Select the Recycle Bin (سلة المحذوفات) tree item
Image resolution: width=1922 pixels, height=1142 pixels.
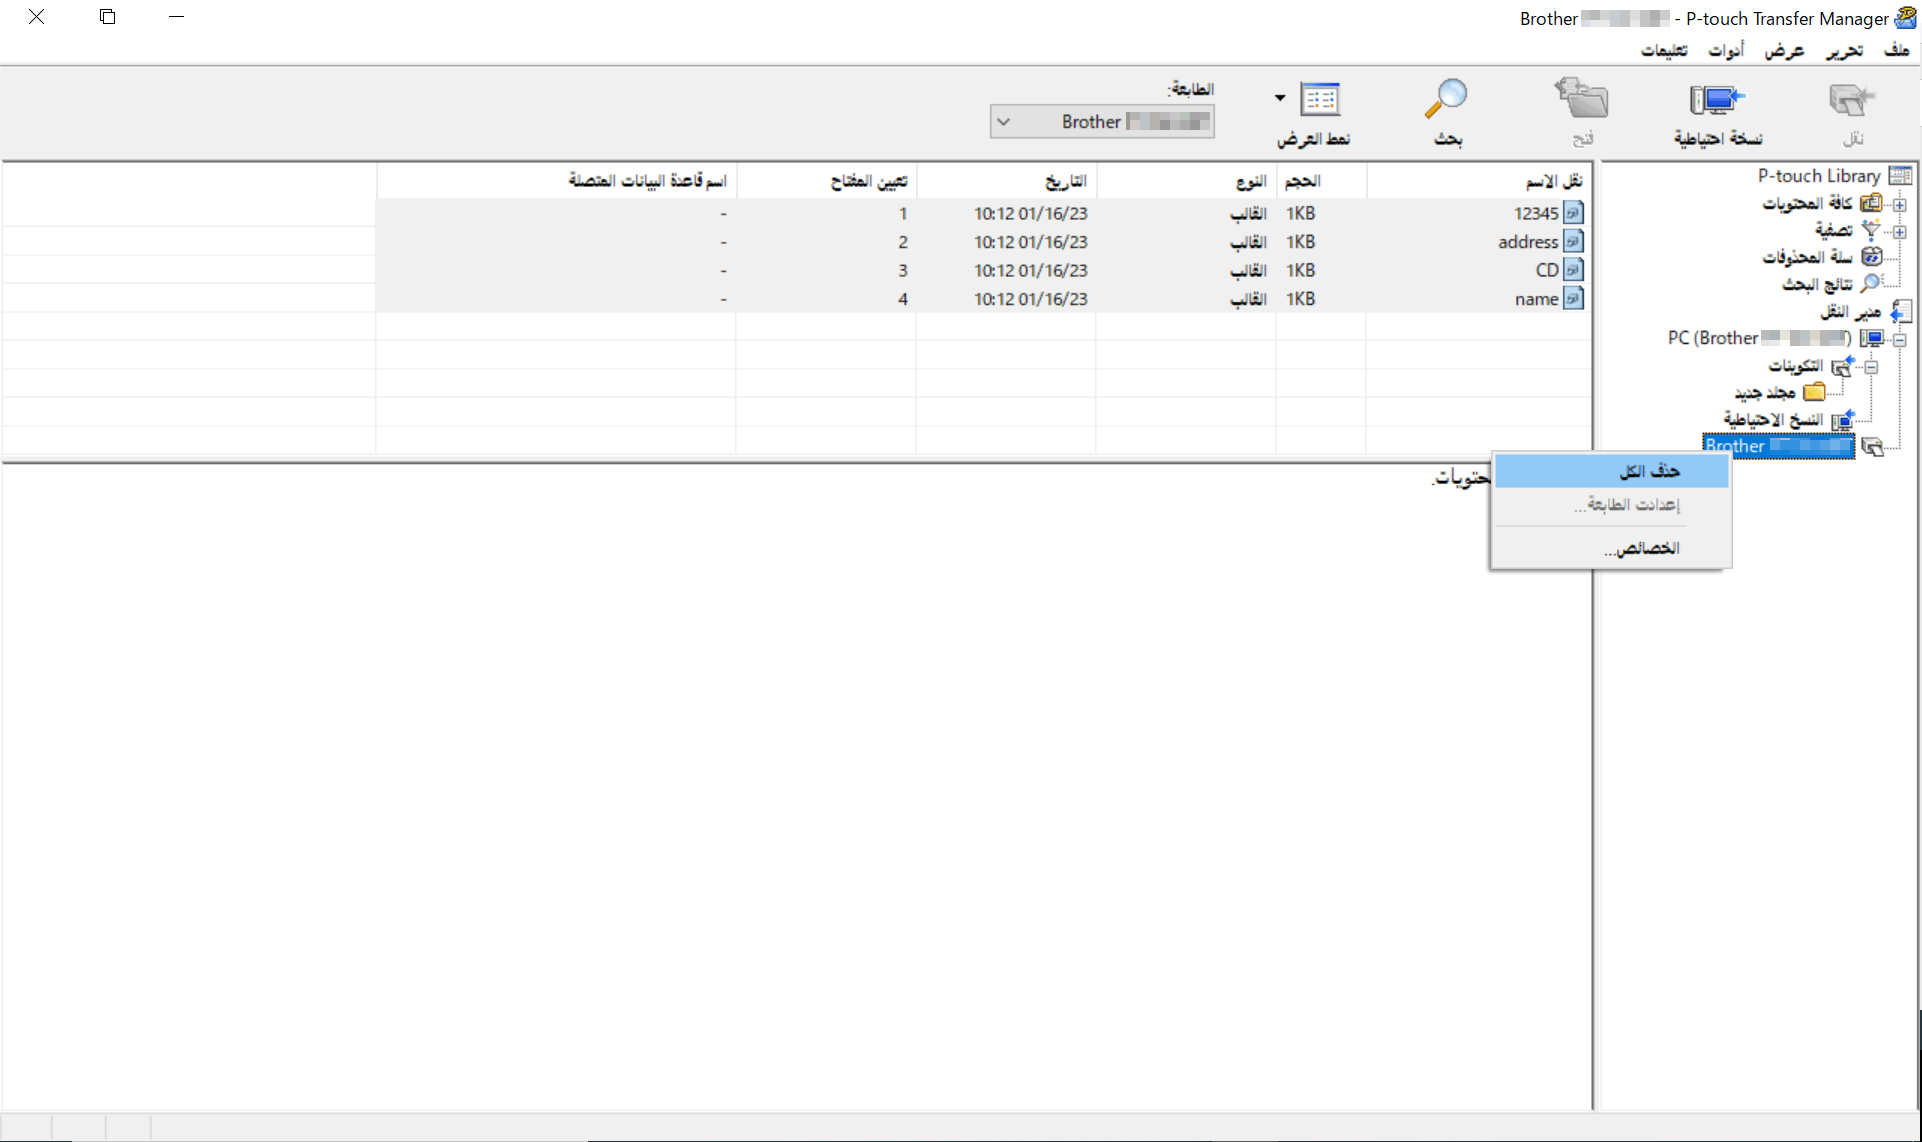(1807, 257)
